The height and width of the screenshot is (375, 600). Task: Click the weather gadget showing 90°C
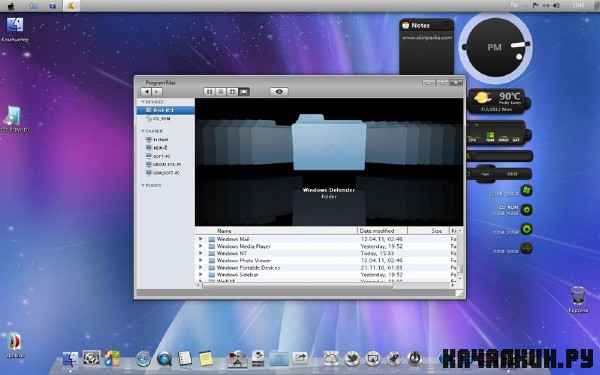pyautogui.click(x=499, y=101)
